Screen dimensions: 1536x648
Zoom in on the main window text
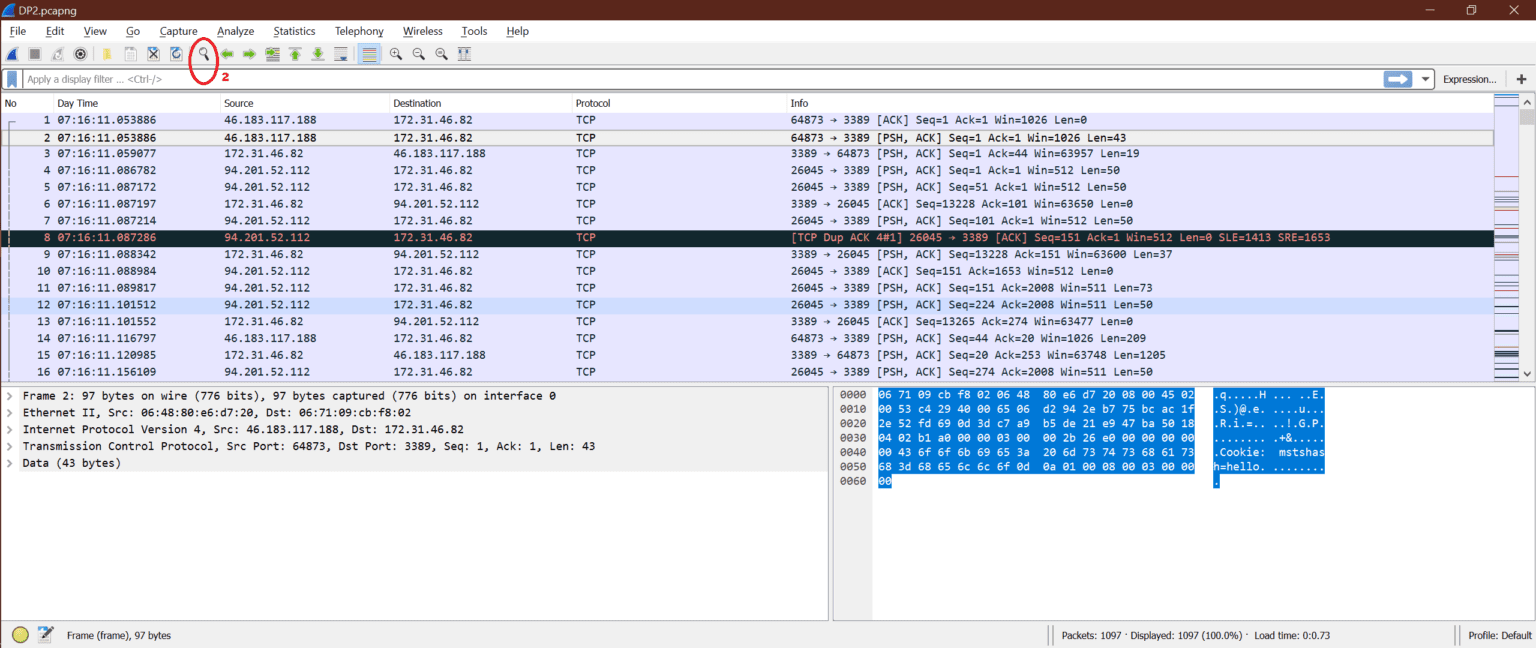coord(396,54)
